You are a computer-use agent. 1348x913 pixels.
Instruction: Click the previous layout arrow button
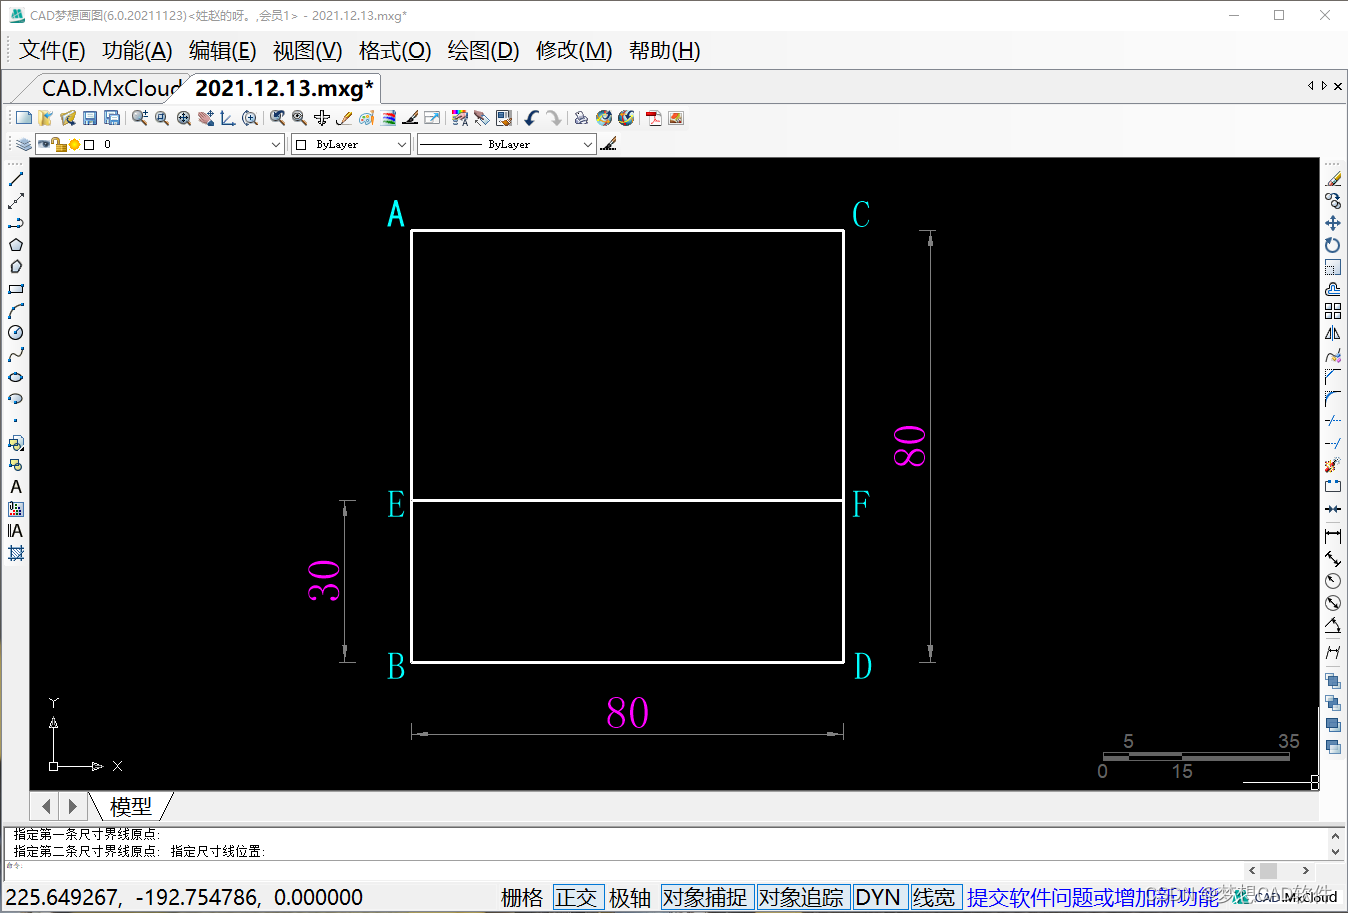[x=45, y=806]
